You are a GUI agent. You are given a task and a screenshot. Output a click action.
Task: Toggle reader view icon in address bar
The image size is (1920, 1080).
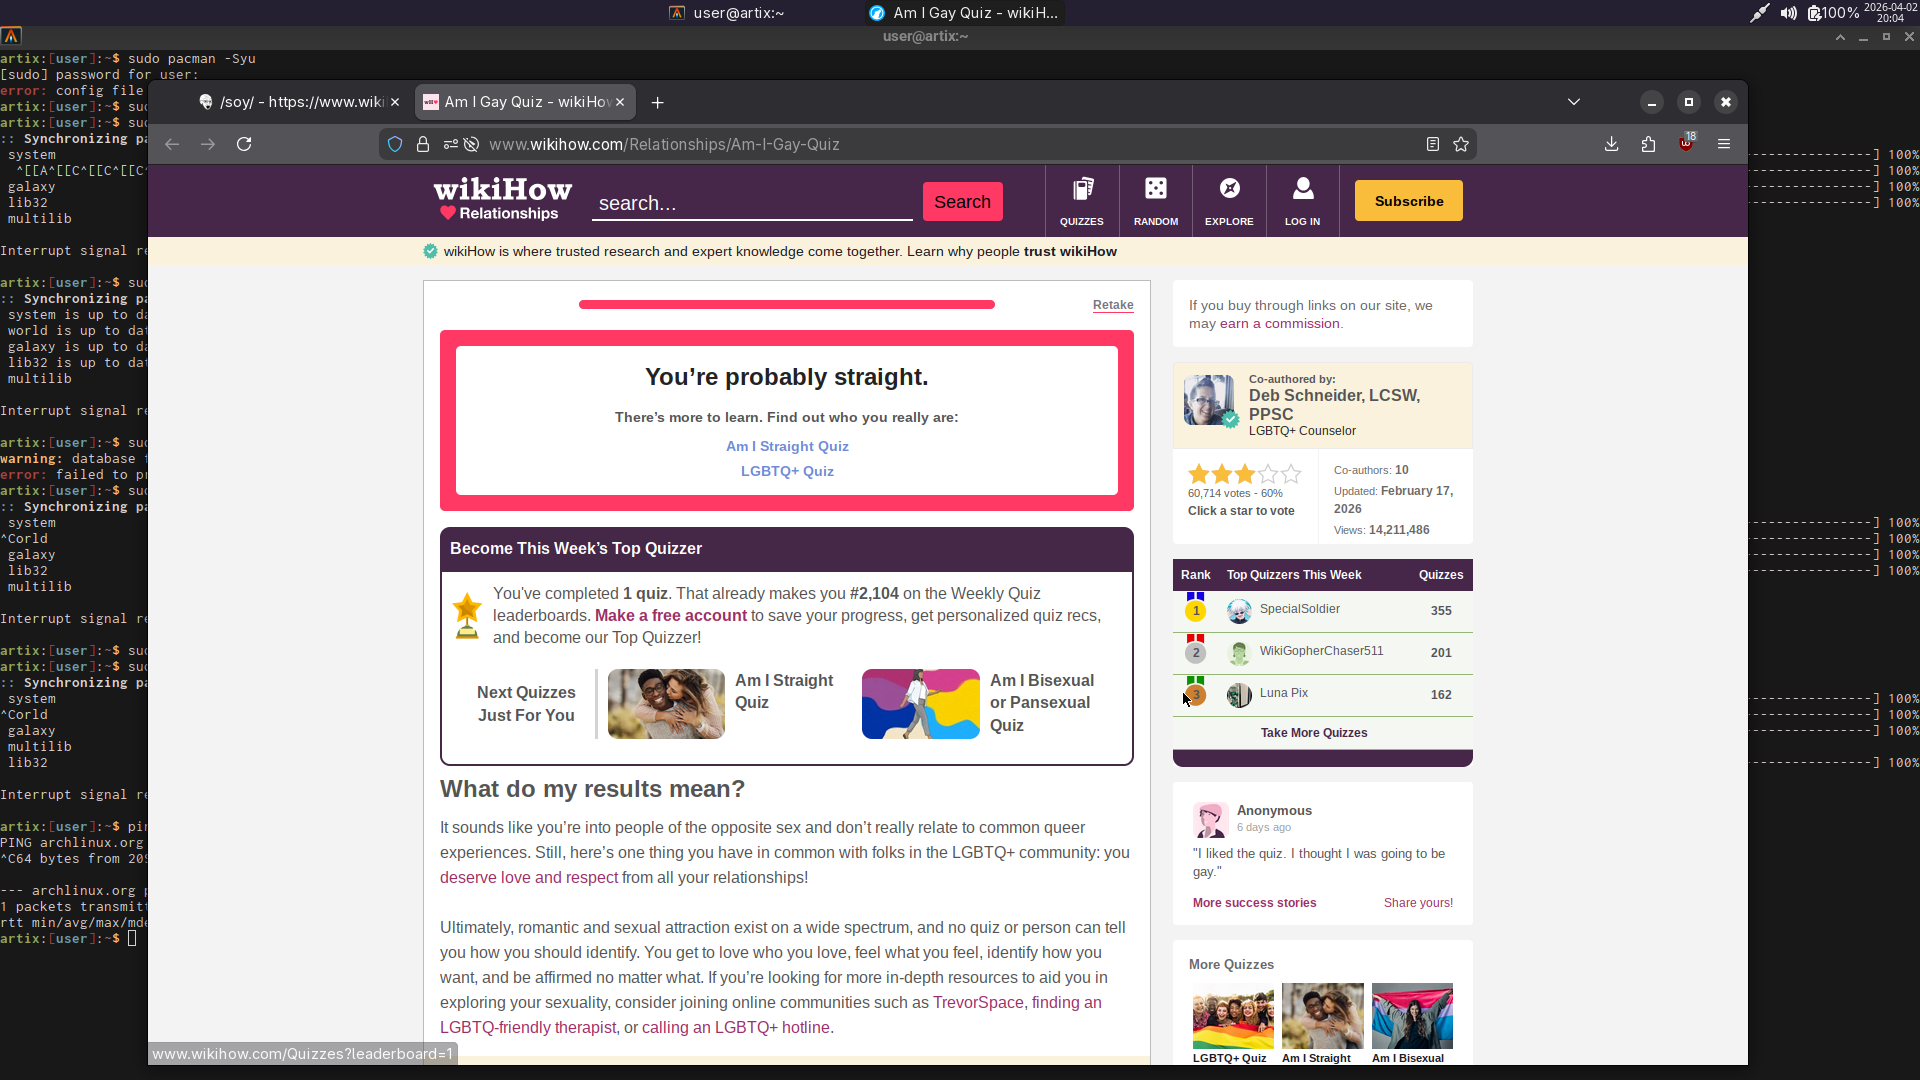(x=1432, y=144)
